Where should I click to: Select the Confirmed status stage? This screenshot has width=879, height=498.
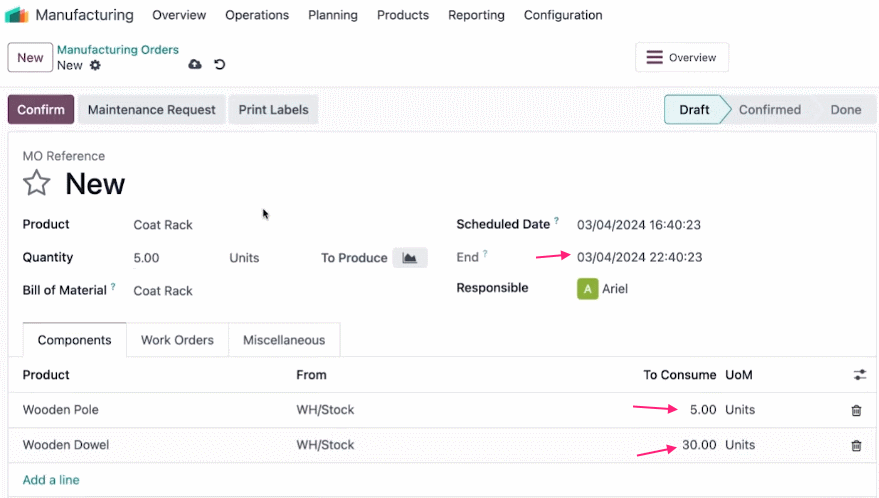[769, 109]
